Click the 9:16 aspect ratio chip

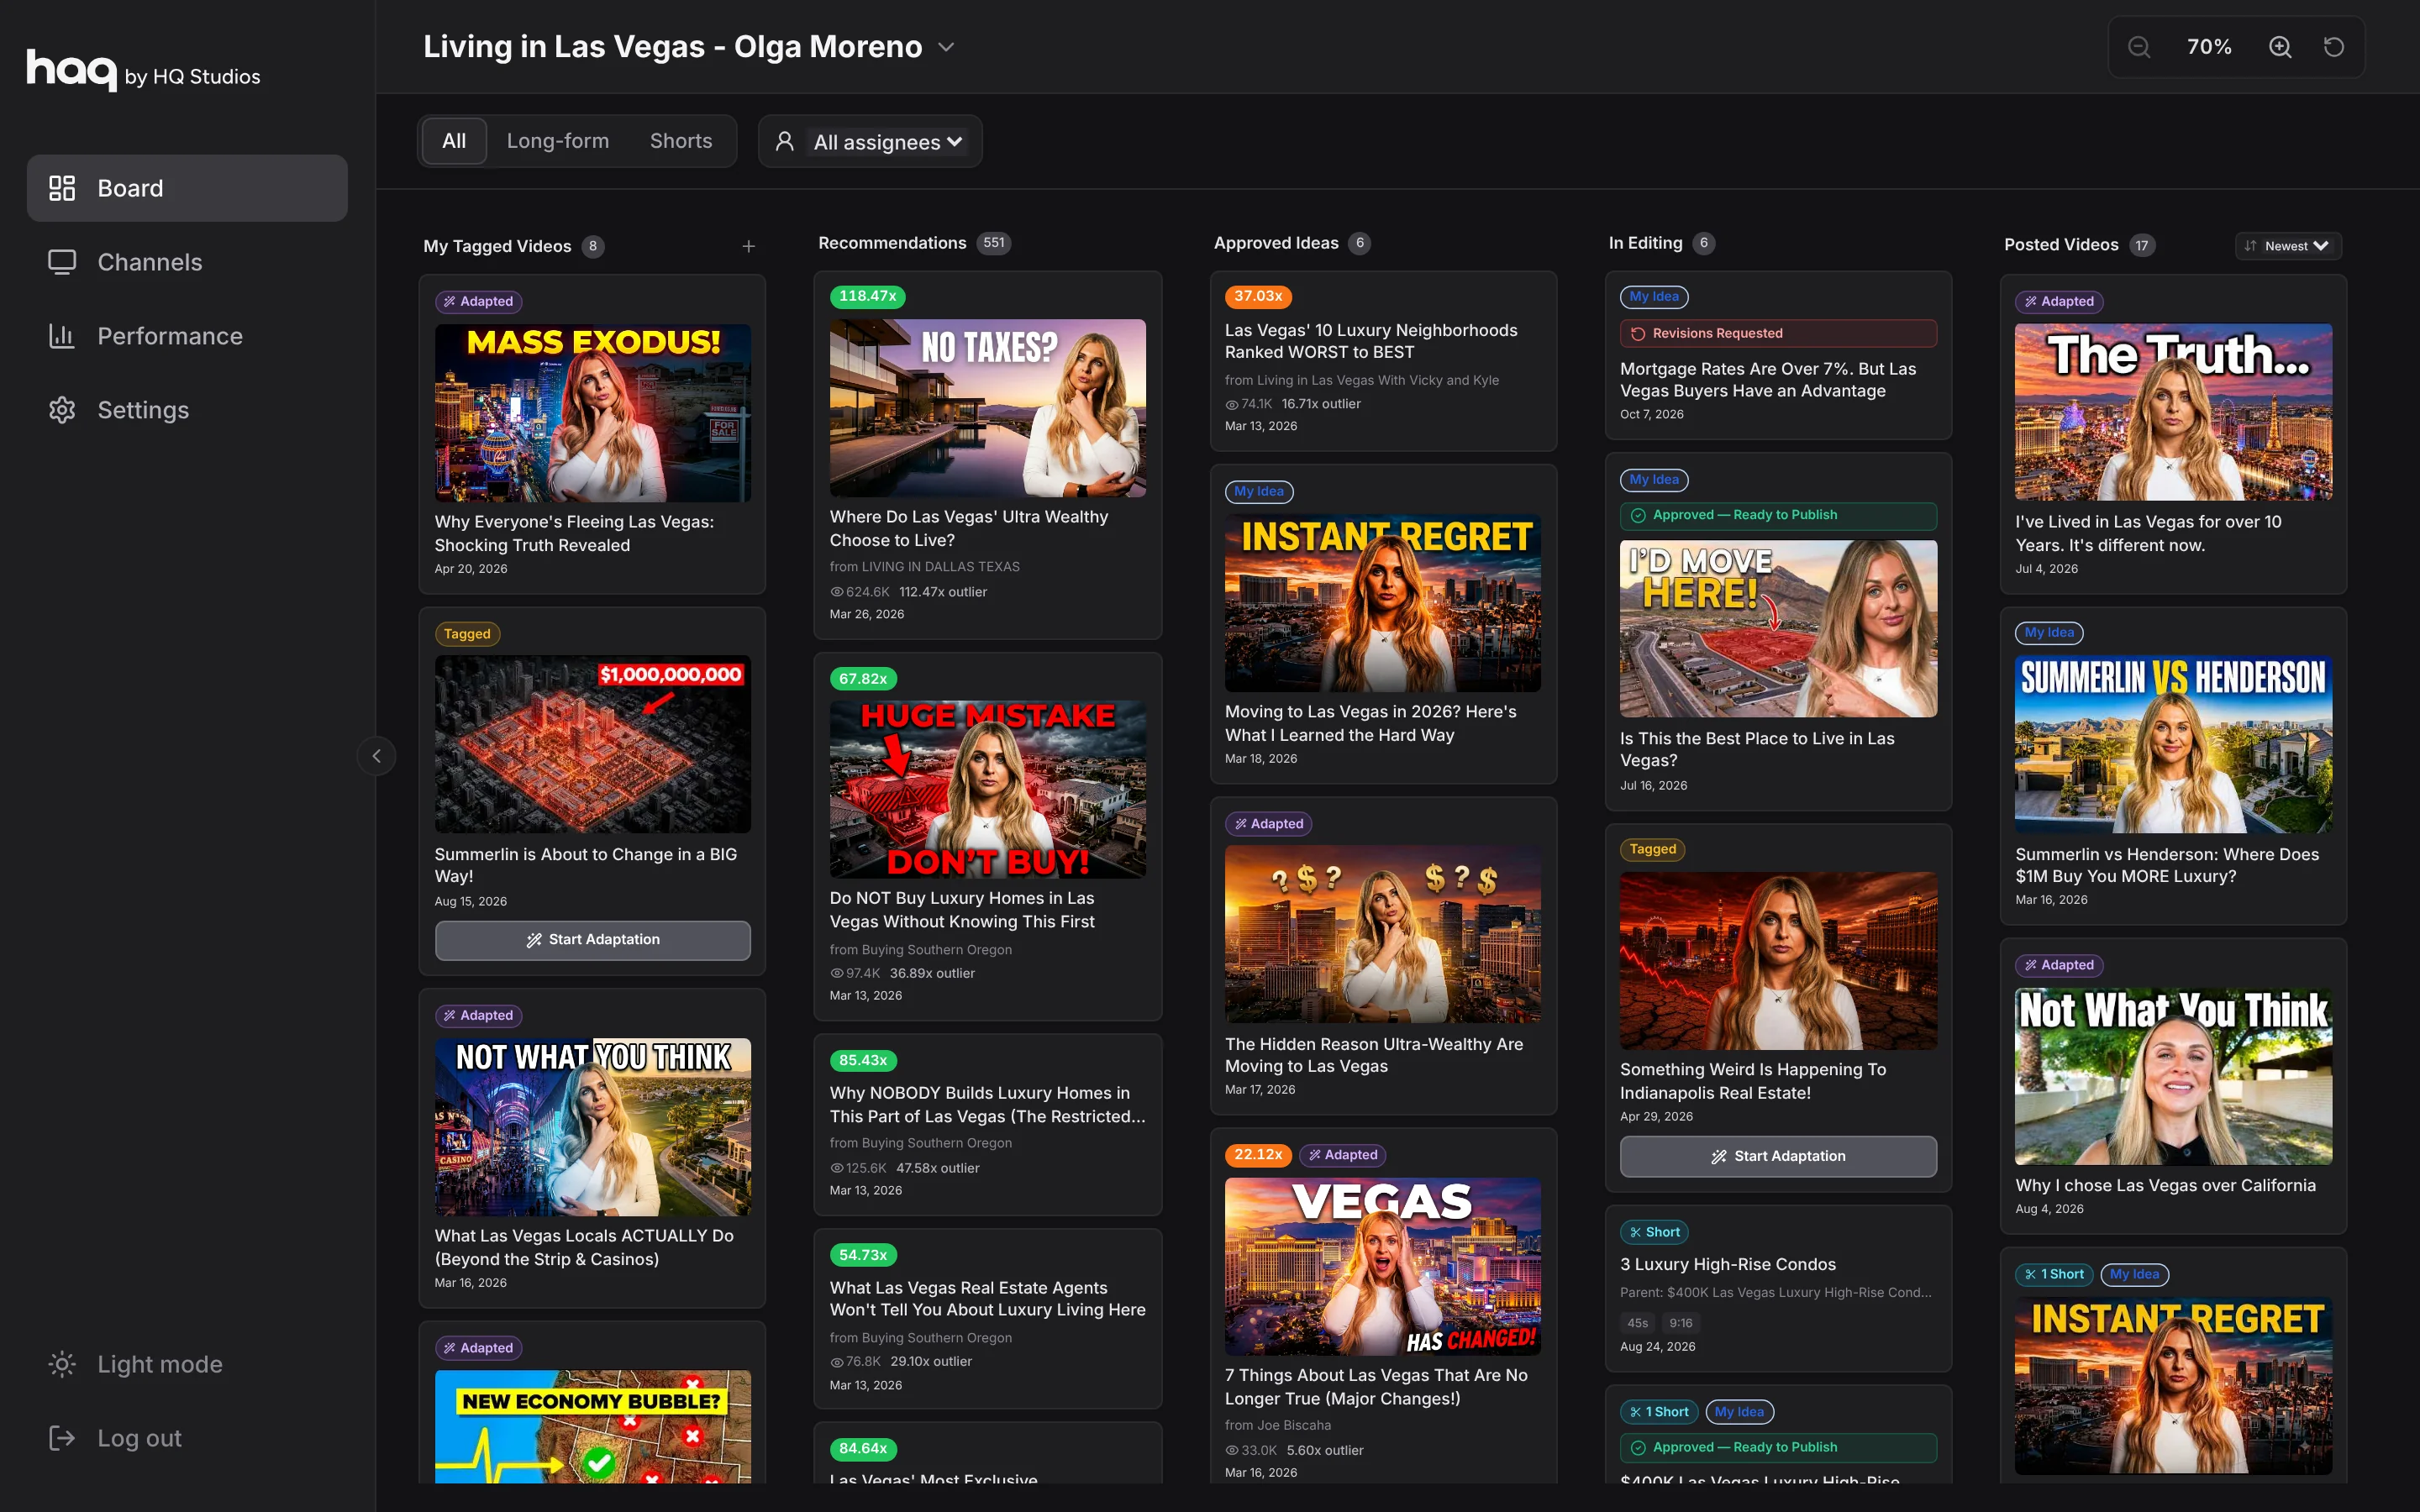pos(1681,1323)
